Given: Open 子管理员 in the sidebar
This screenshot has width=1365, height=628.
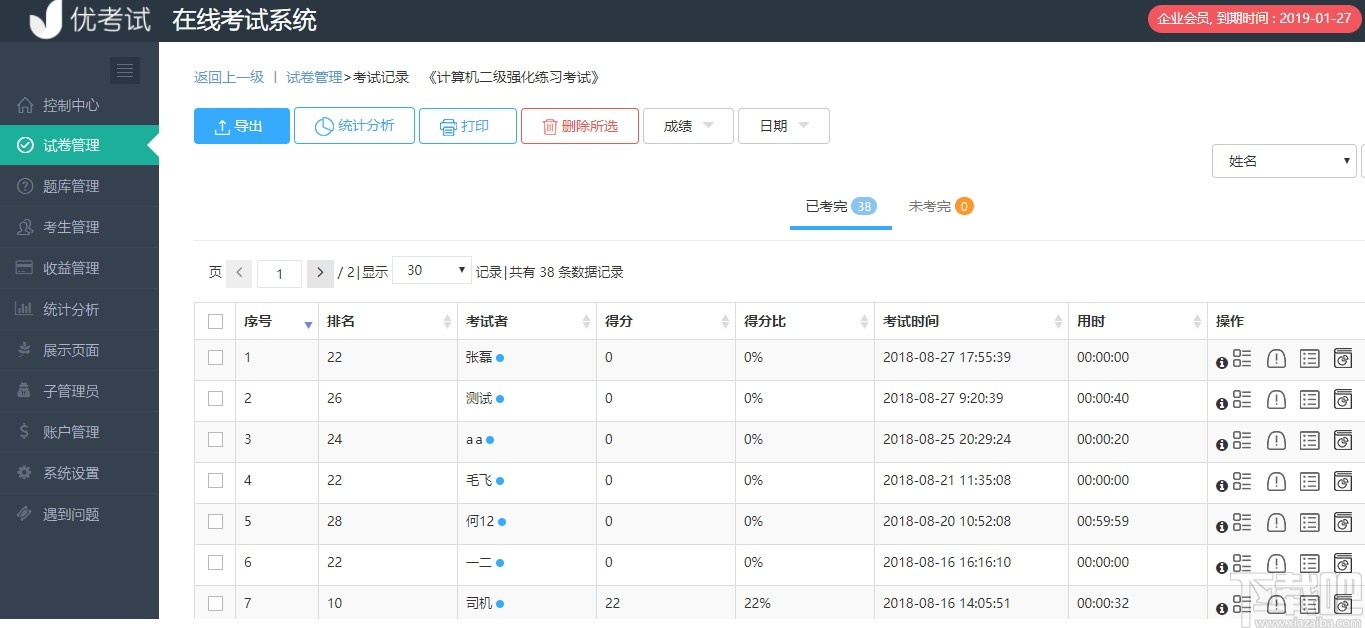Looking at the screenshot, I should 79,391.
